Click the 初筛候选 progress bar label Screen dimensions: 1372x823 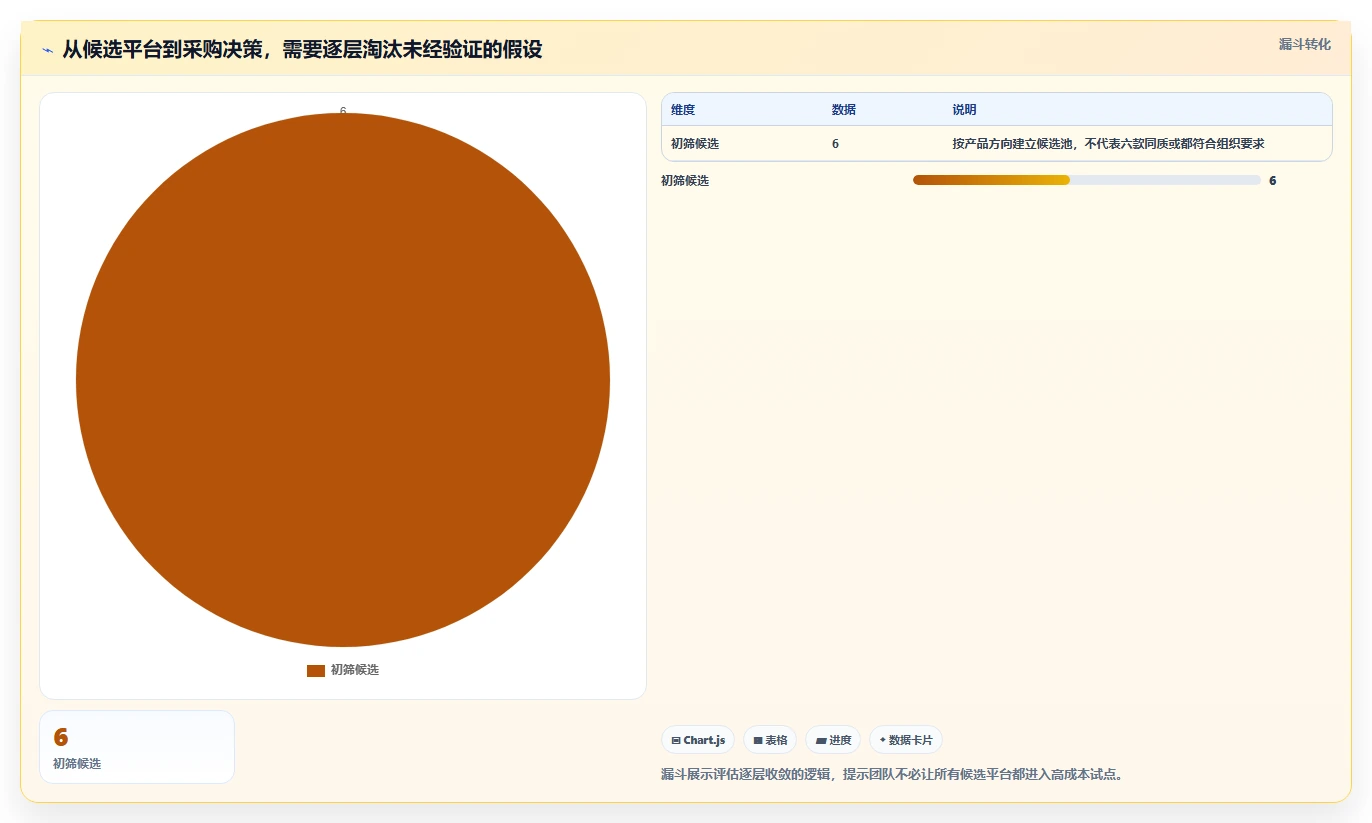(685, 181)
